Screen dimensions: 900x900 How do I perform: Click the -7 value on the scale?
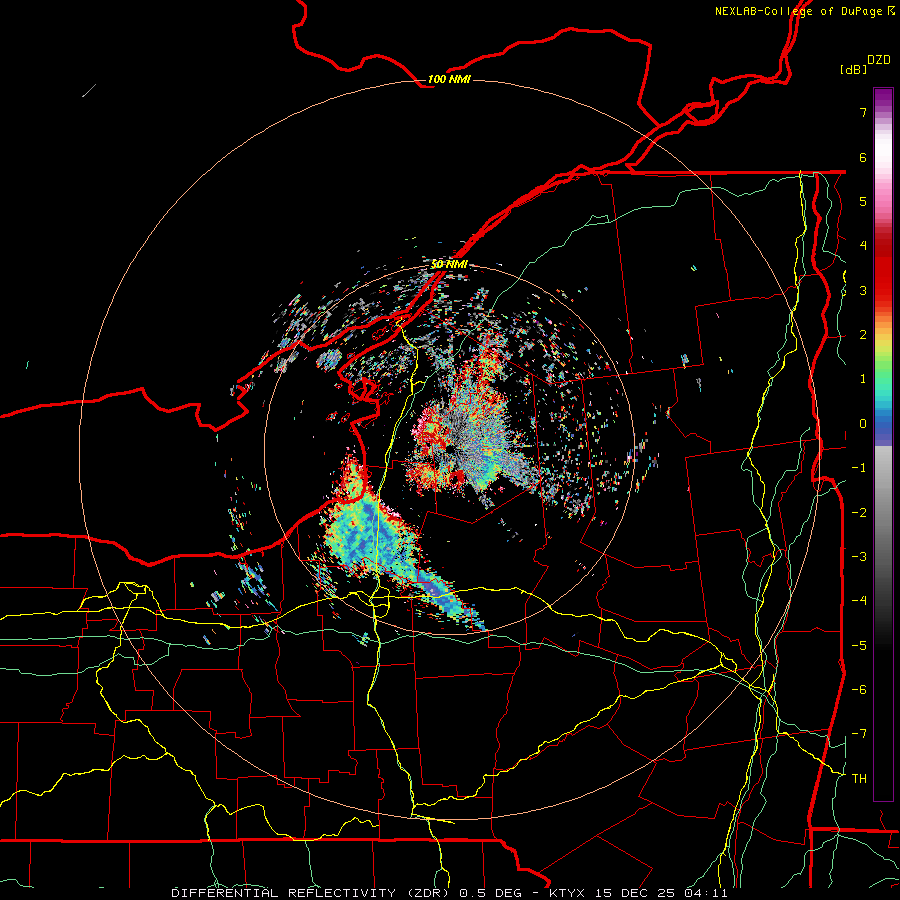point(859,734)
